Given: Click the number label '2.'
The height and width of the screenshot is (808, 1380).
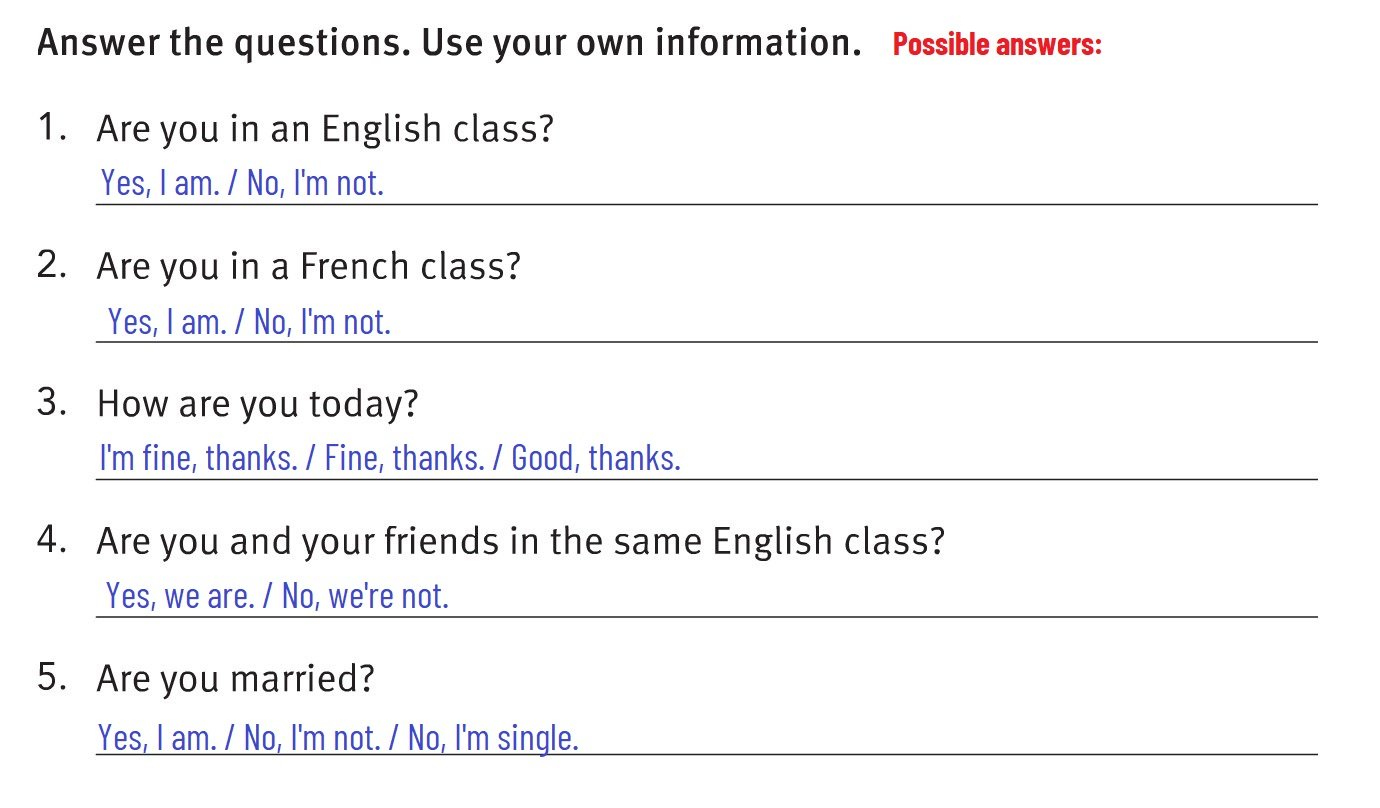Looking at the screenshot, I should pyautogui.click(x=52, y=266).
